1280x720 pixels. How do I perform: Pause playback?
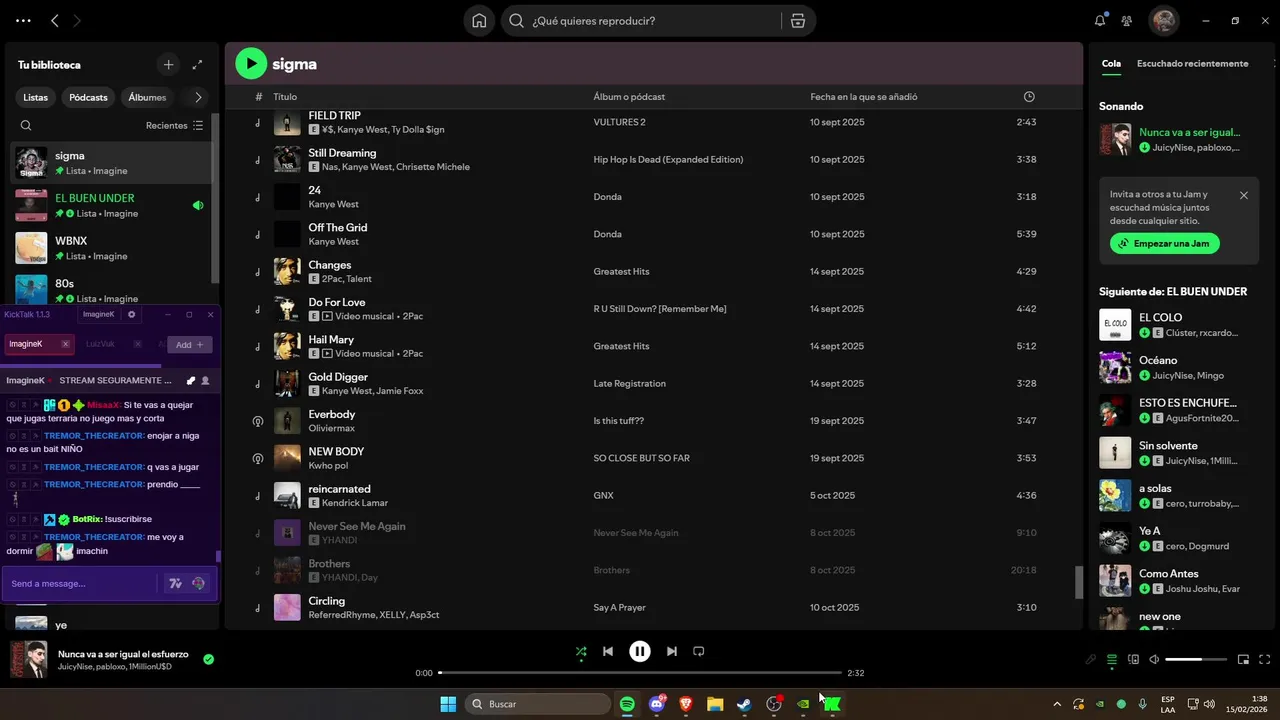[x=640, y=651]
